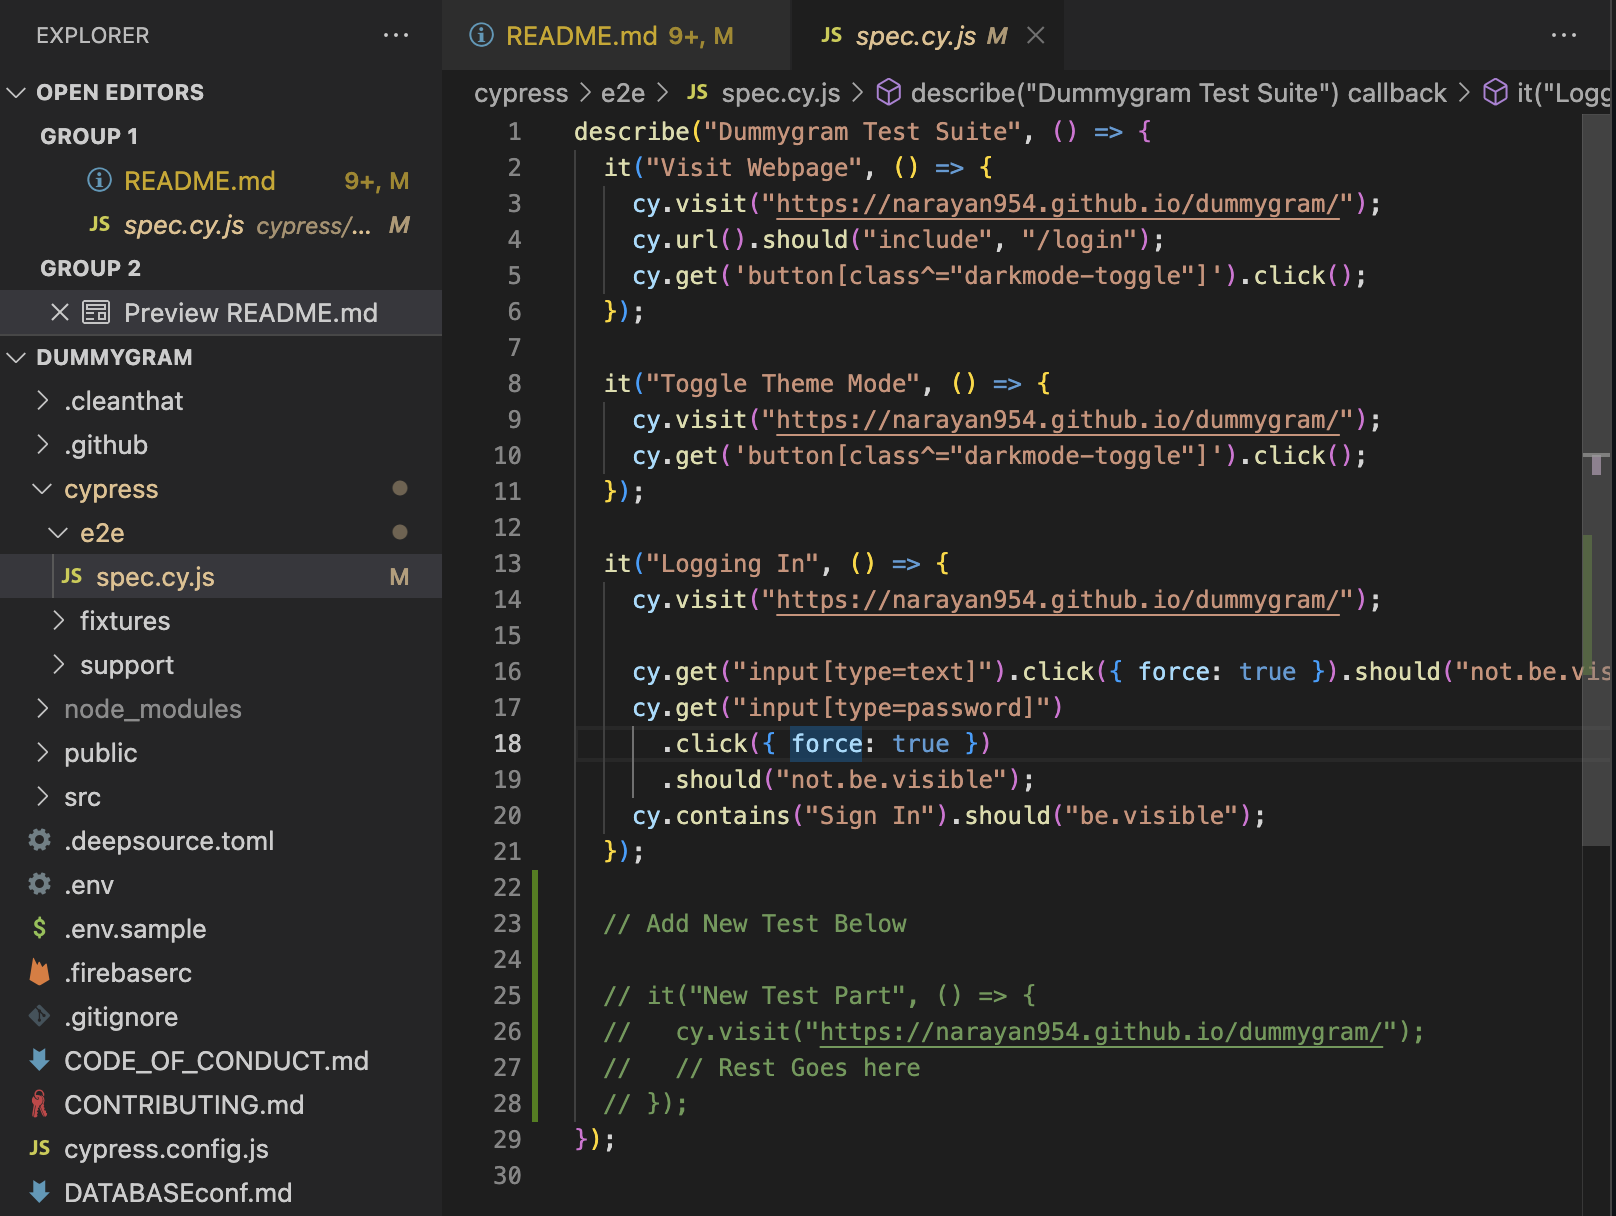Switch to the spec.cy.js tab
1616x1216 pixels.
[915, 36]
